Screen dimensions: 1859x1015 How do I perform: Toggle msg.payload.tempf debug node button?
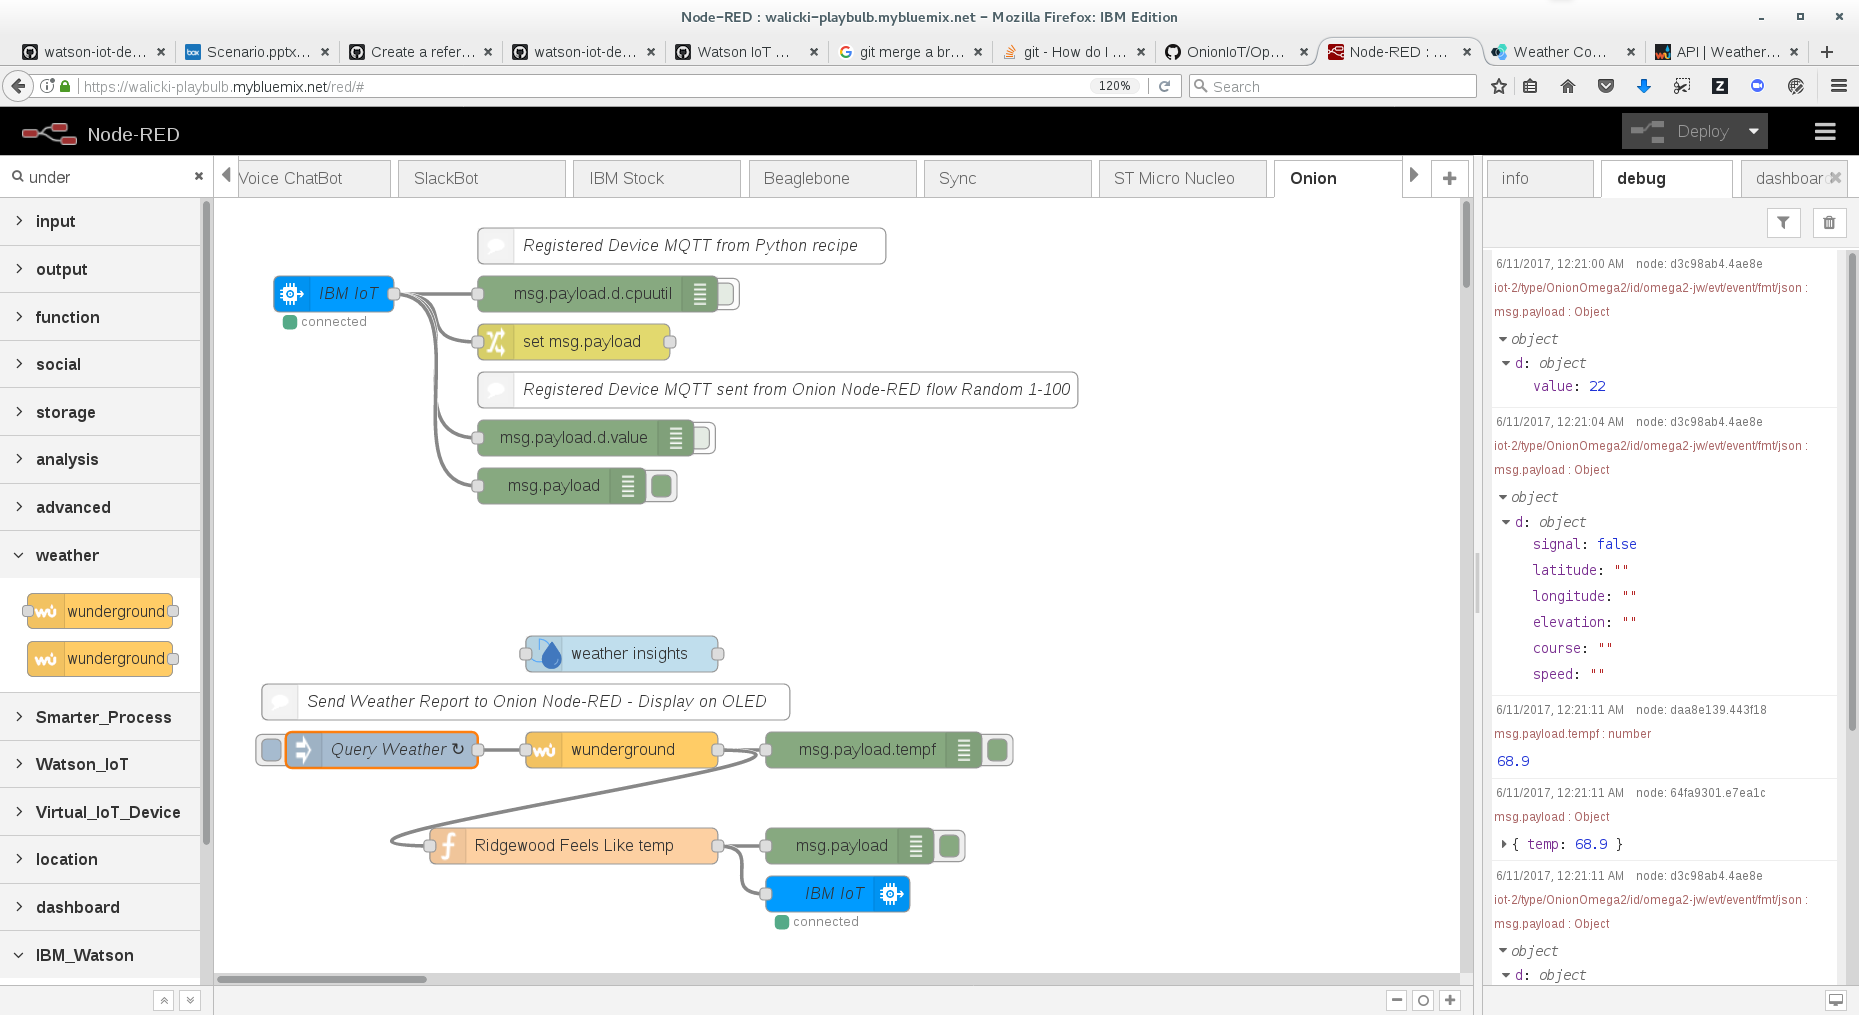[997, 750]
